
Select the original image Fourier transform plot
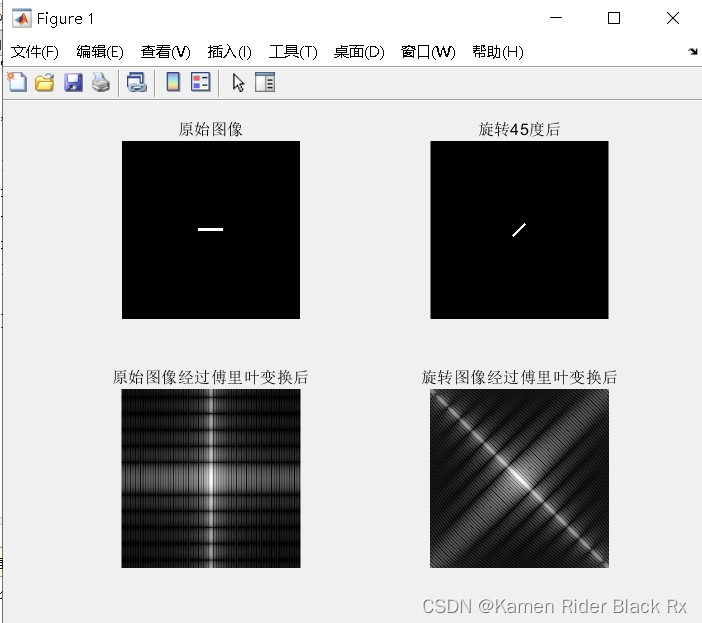tap(211, 478)
